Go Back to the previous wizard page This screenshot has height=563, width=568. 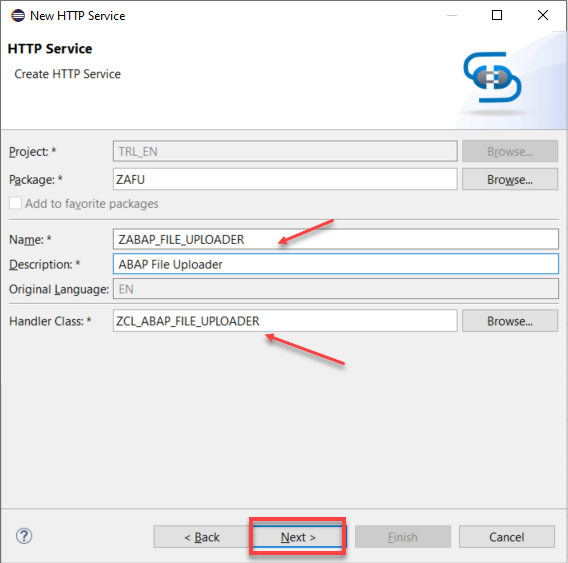(202, 537)
